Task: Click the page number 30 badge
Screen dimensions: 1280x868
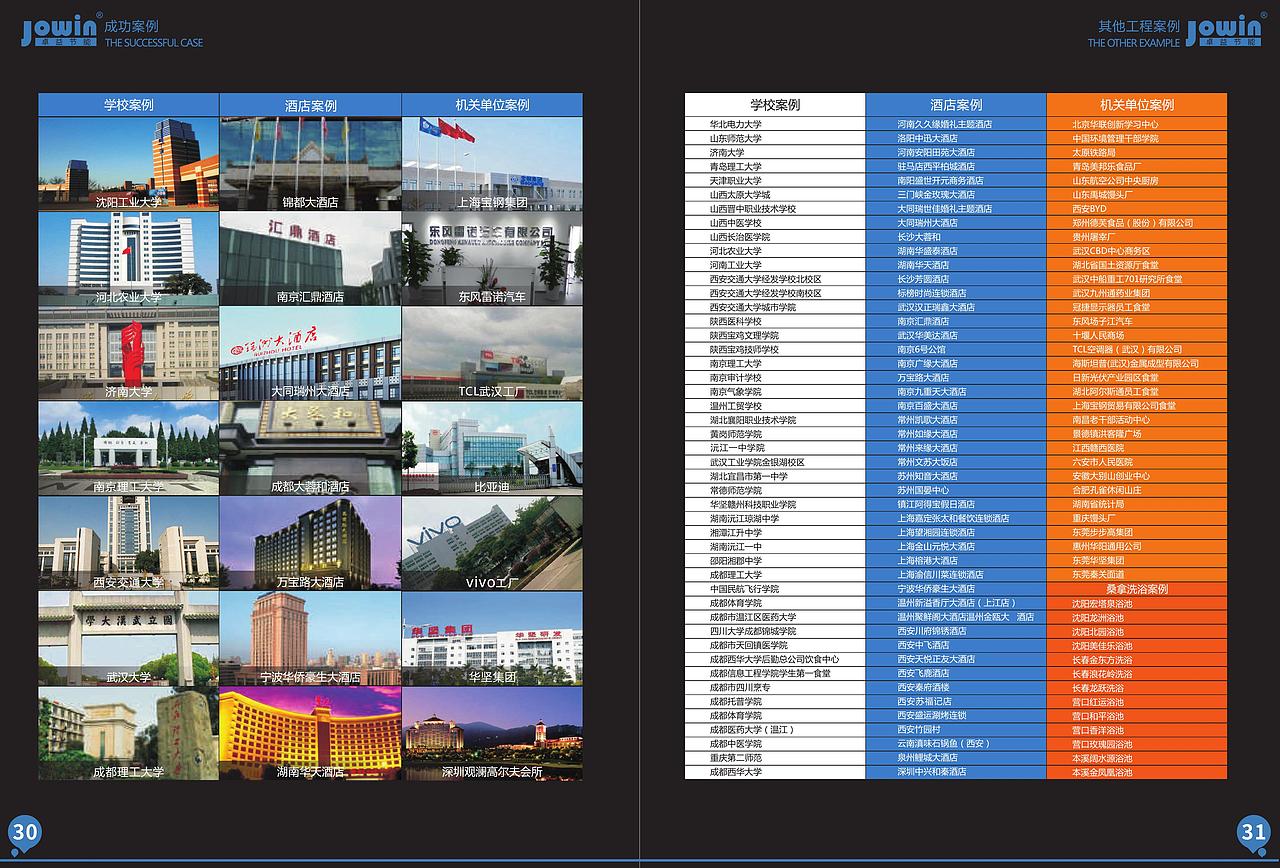Action: (25, 833)
